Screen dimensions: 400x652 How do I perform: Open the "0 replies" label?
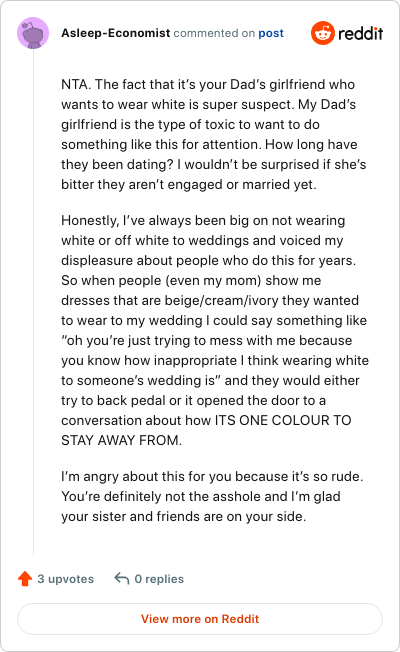click(159, 579)
